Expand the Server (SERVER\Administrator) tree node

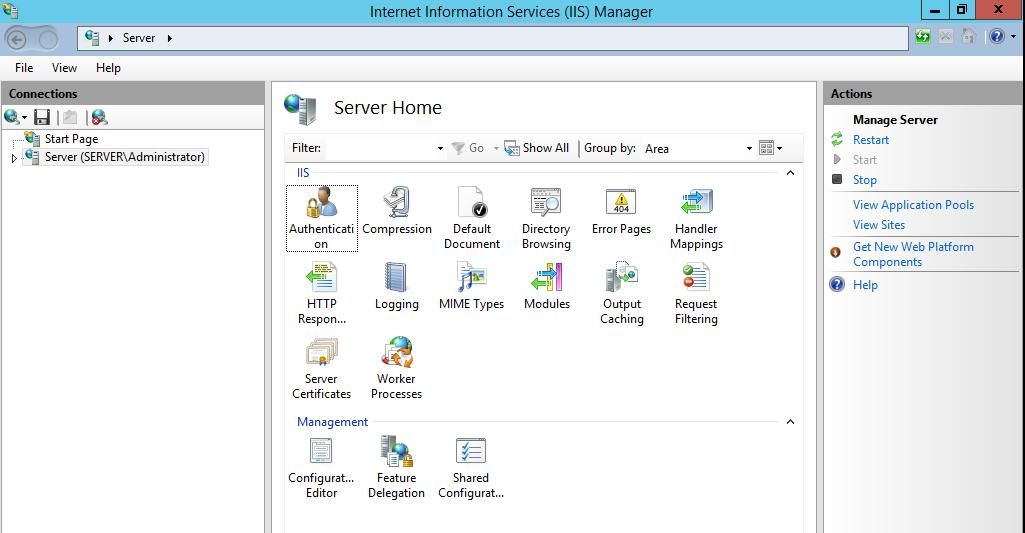click(x=14, y=158)
